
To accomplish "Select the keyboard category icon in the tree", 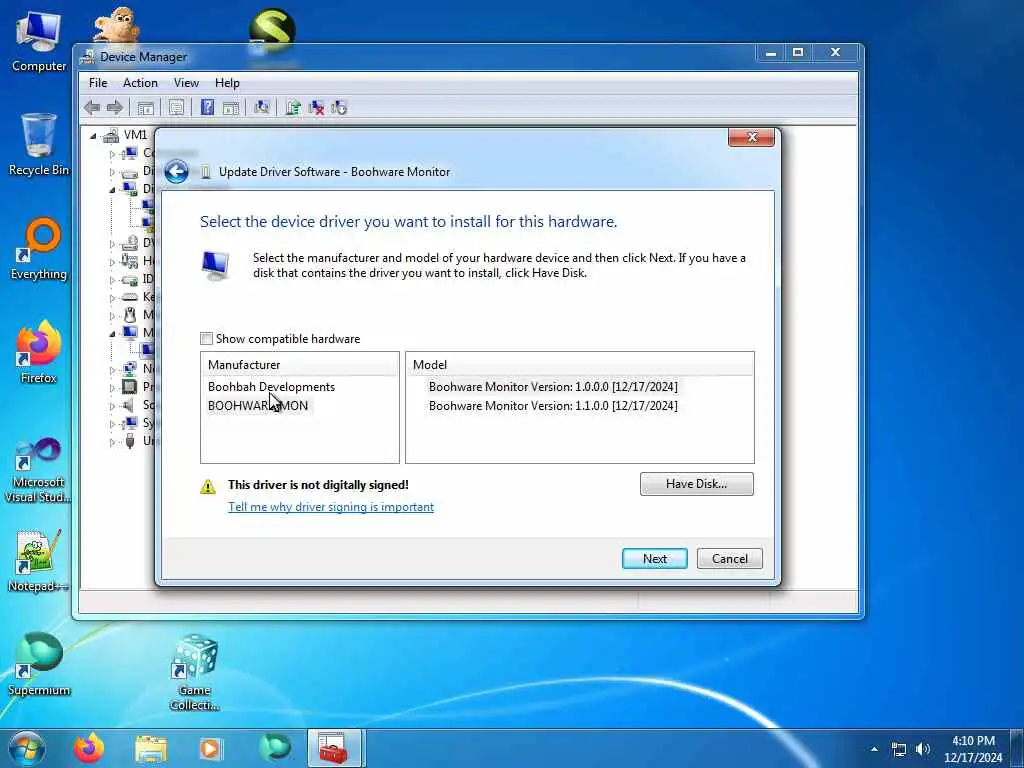I will (130, 297).
